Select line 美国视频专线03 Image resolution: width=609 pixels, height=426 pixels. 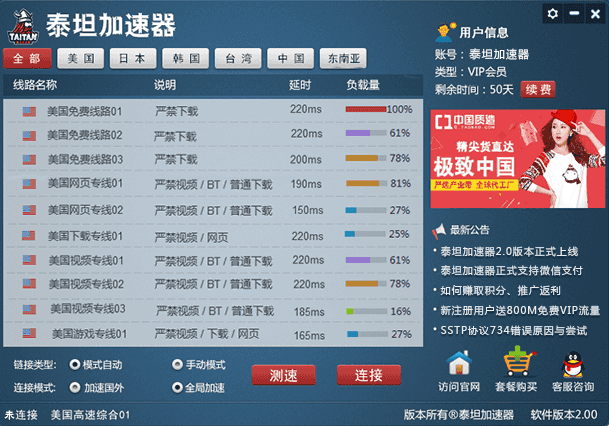point(213,310)
